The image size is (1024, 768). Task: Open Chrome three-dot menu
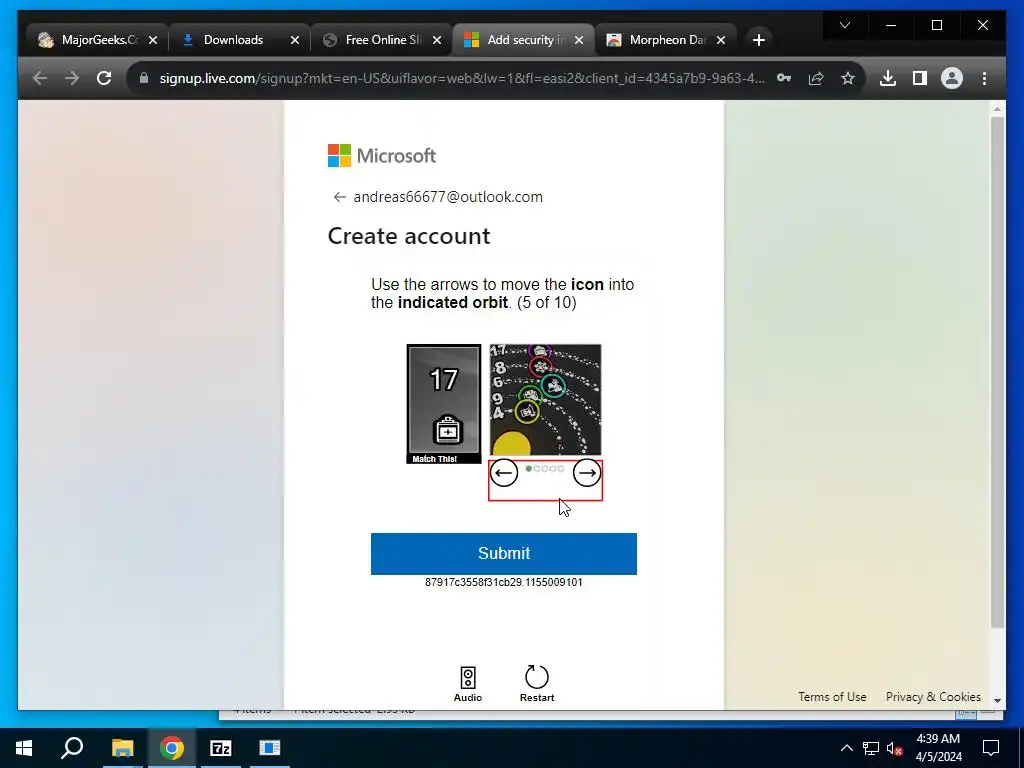click(x=984, y=78)
